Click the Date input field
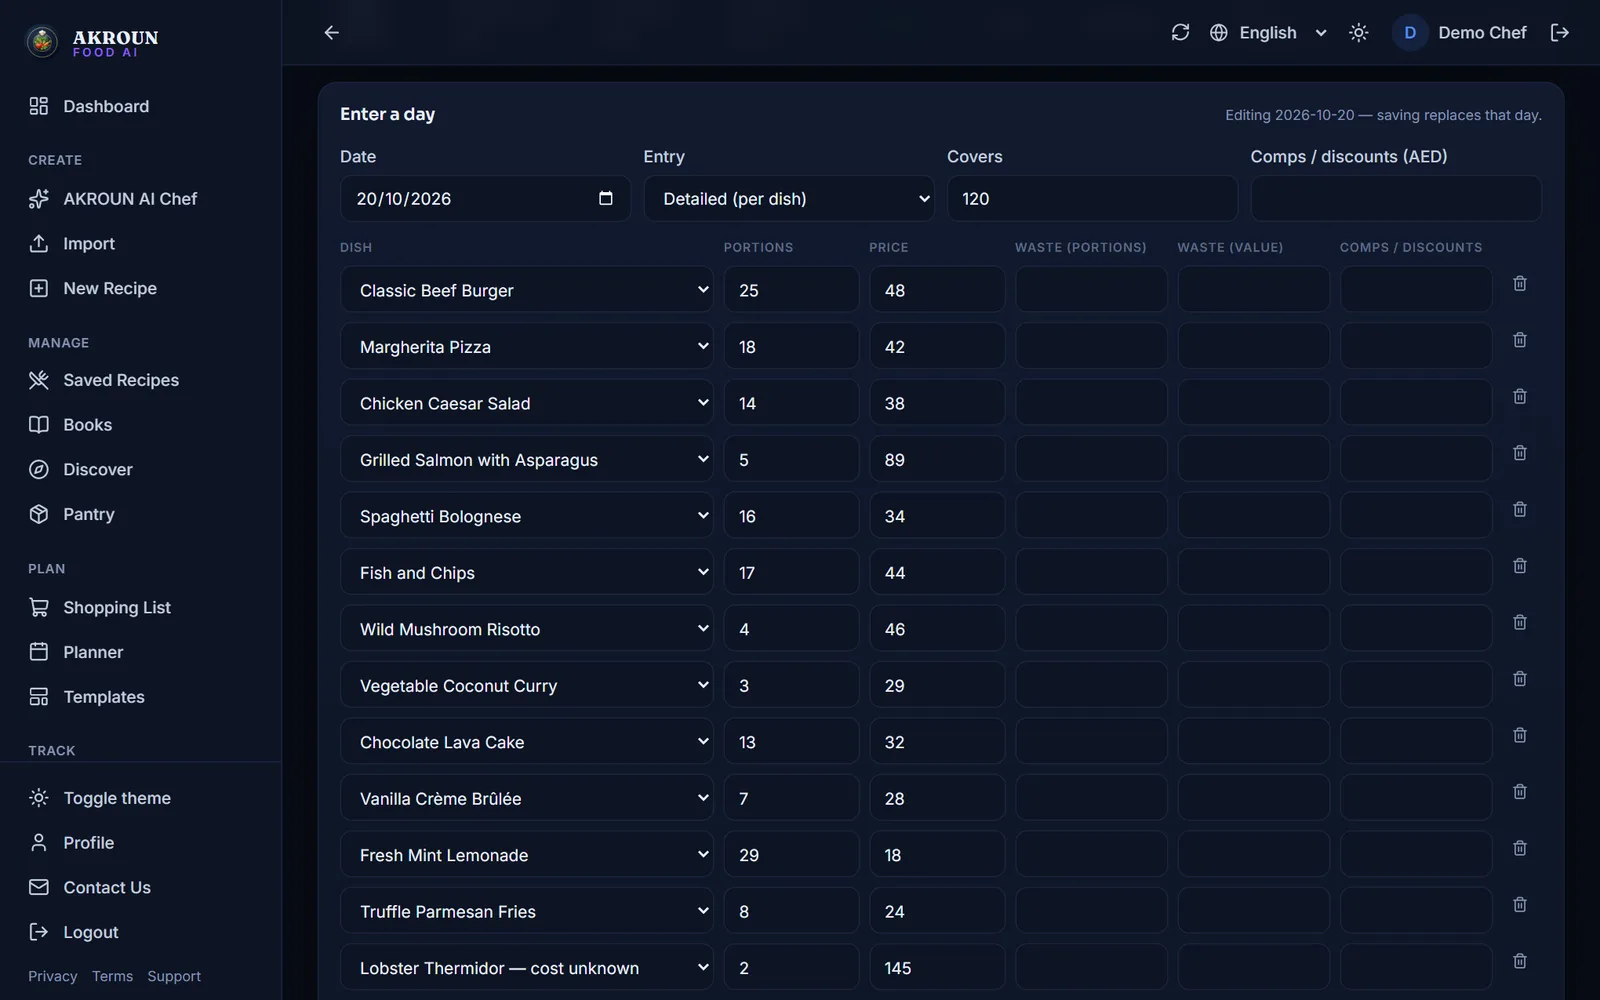 tap(485, 199)
